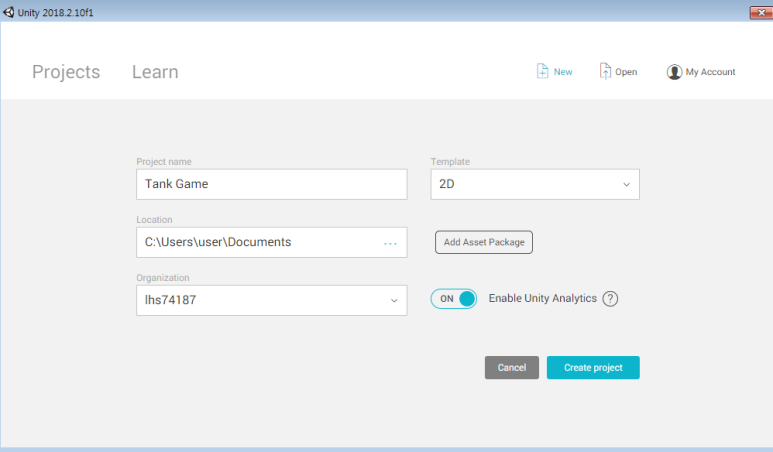Click the Enable Unity Analytics label
This screenshot has height=452, width=773.
coord(542,298)
